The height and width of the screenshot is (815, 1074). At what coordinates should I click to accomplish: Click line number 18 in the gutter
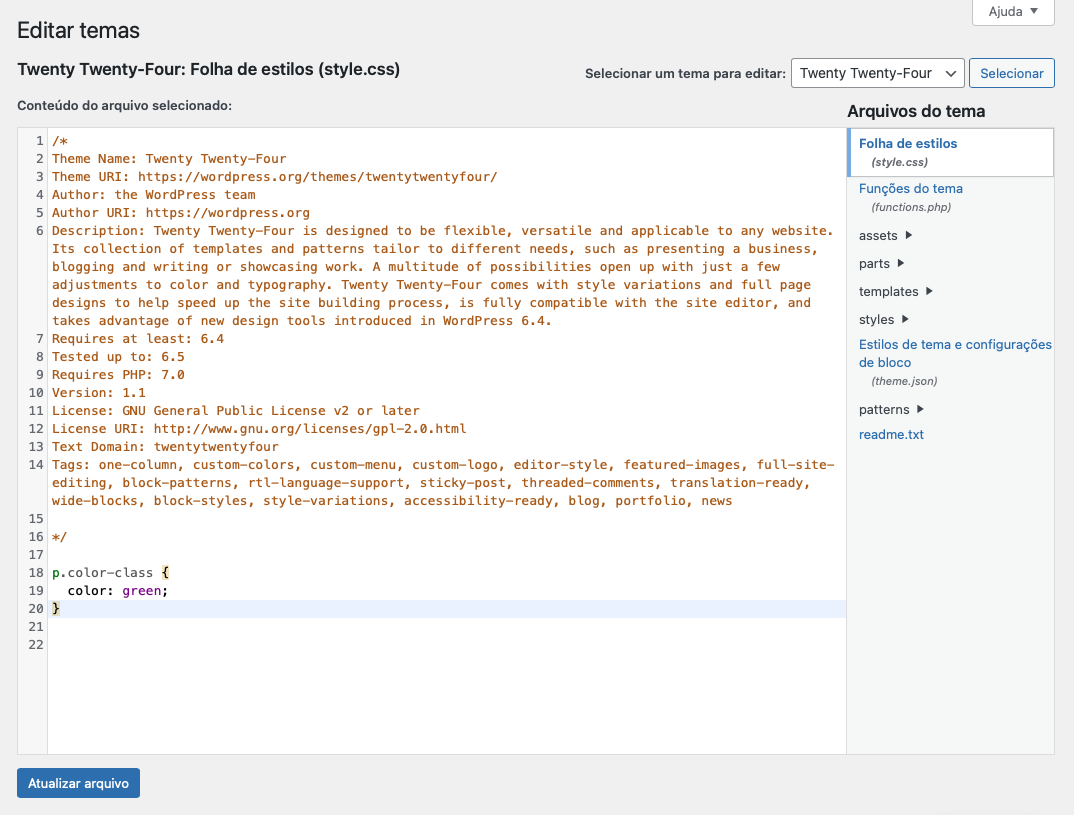(x=35, y=572)
